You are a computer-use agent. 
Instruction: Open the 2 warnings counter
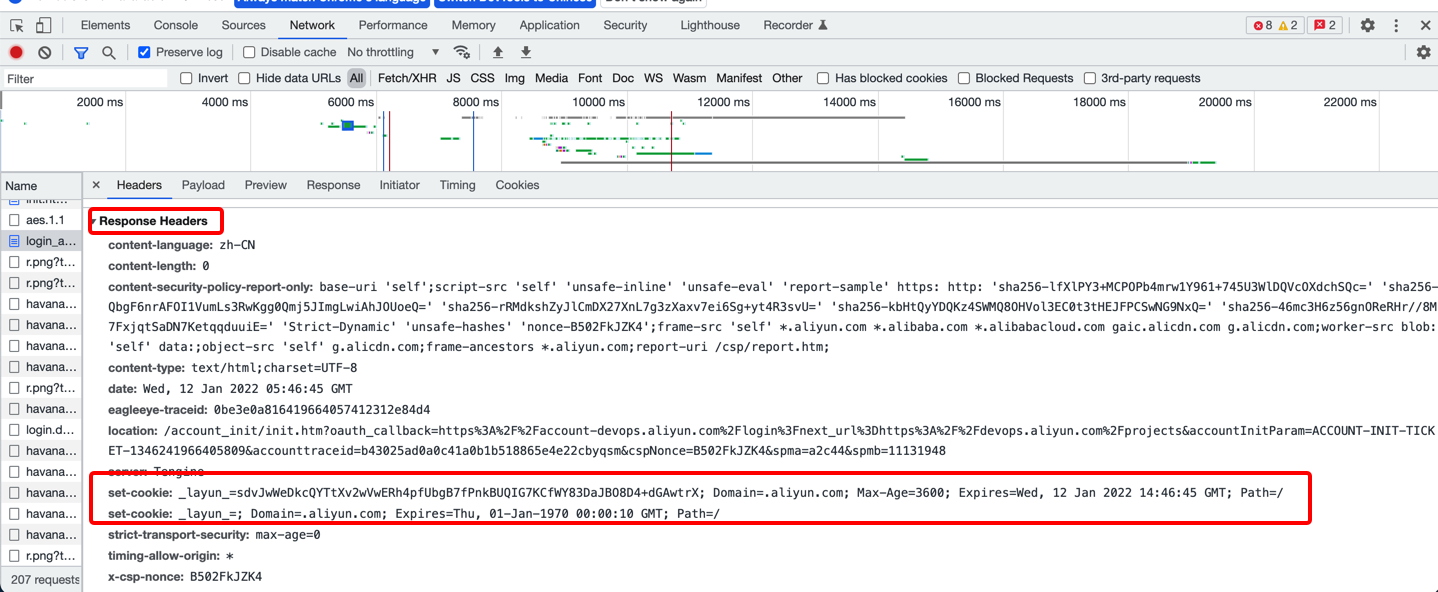[x=1288, y=25]
